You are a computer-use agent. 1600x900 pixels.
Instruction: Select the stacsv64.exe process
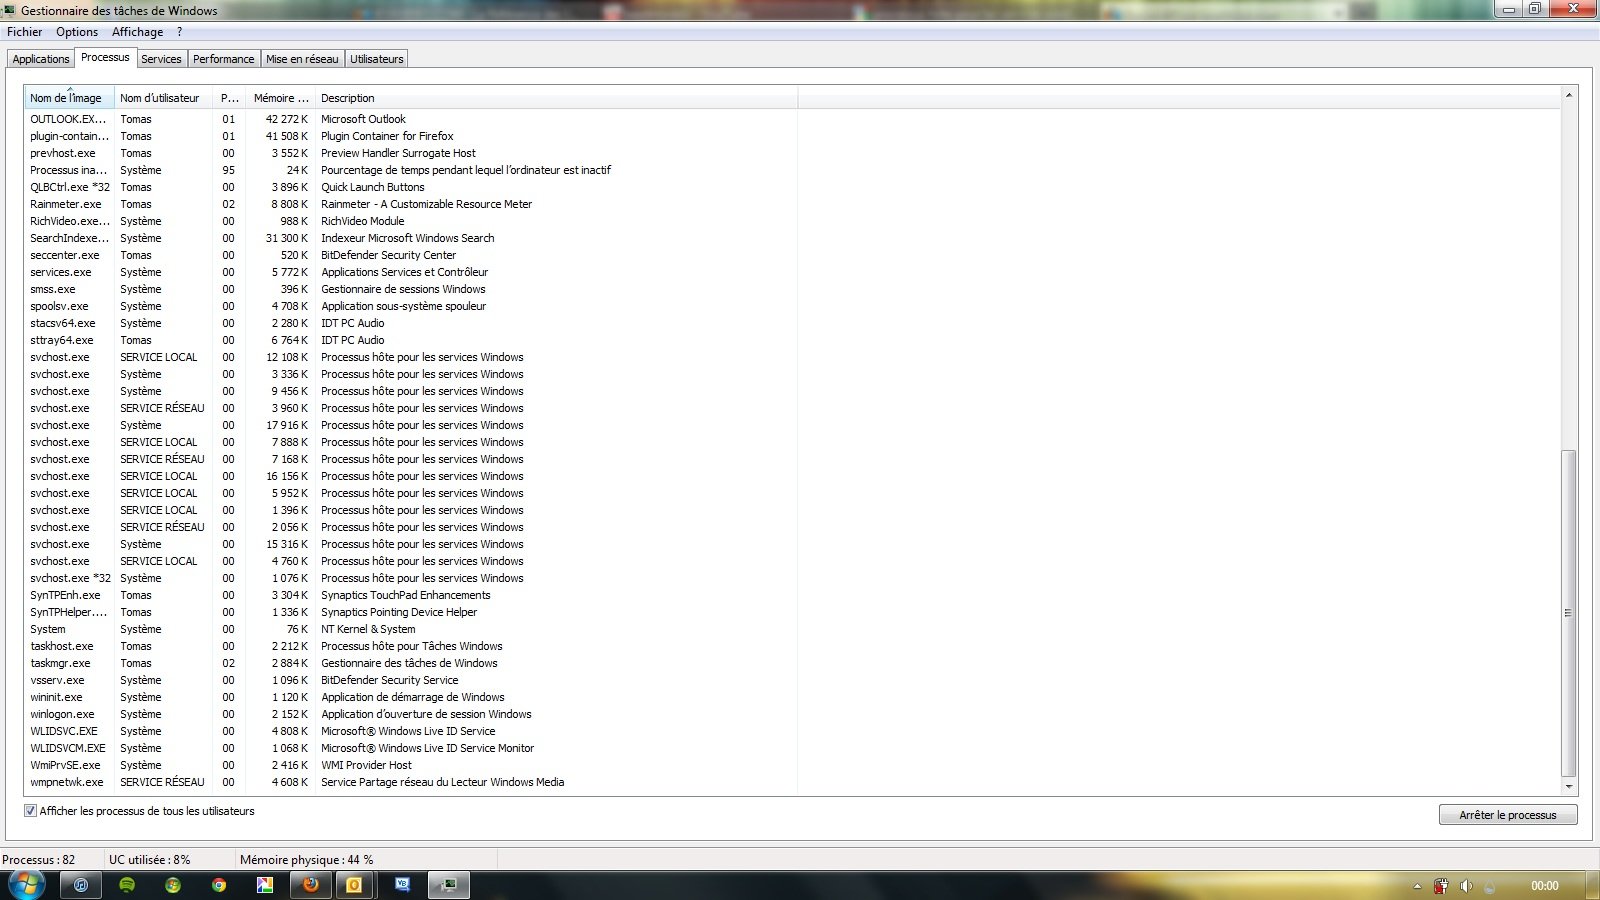411,323
